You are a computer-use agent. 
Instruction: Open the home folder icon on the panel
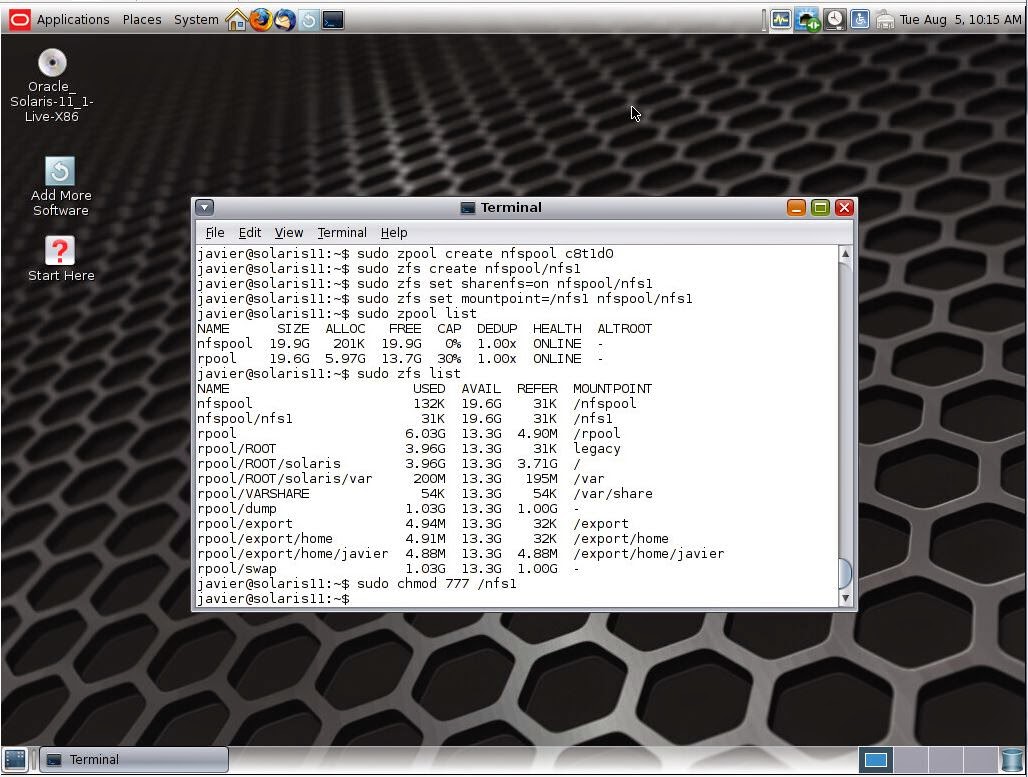click(x=236, y=19)
